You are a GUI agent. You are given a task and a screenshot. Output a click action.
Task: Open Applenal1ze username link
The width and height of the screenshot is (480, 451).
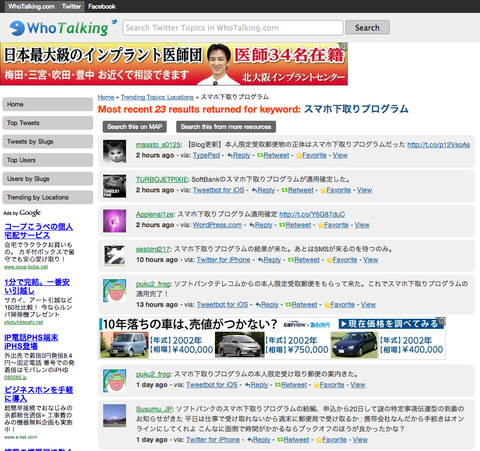click(154, 214)
